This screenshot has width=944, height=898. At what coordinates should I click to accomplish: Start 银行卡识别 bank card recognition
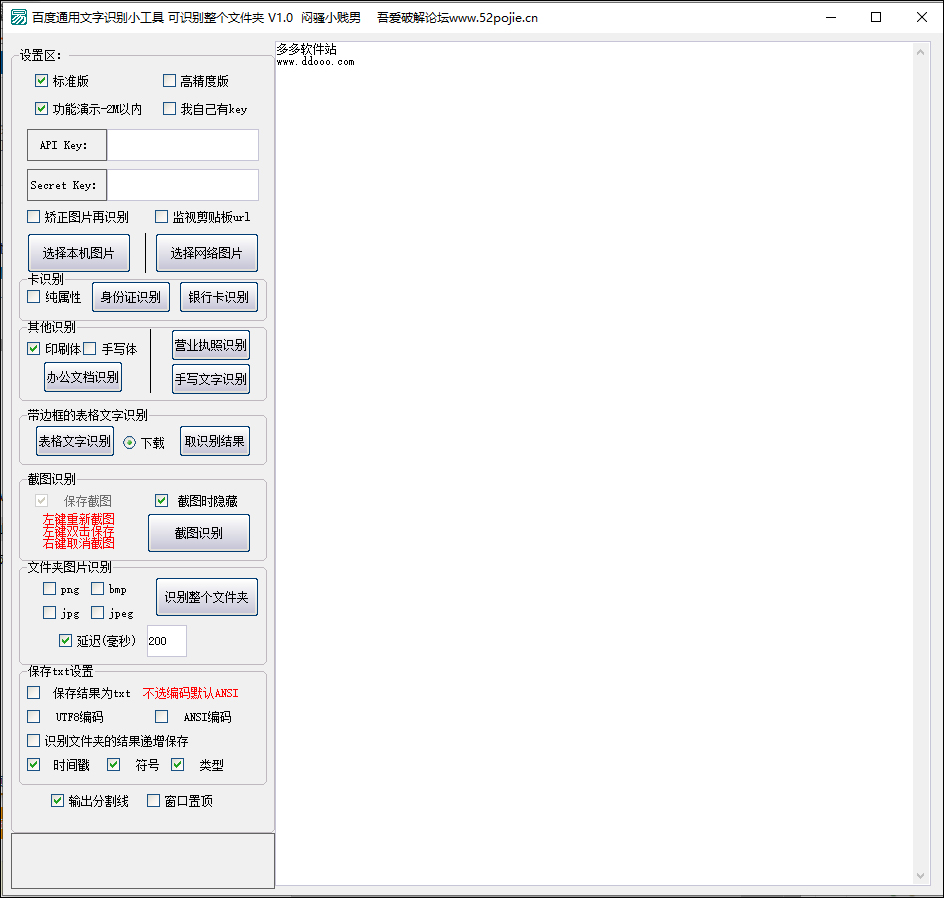pos(219,296)
